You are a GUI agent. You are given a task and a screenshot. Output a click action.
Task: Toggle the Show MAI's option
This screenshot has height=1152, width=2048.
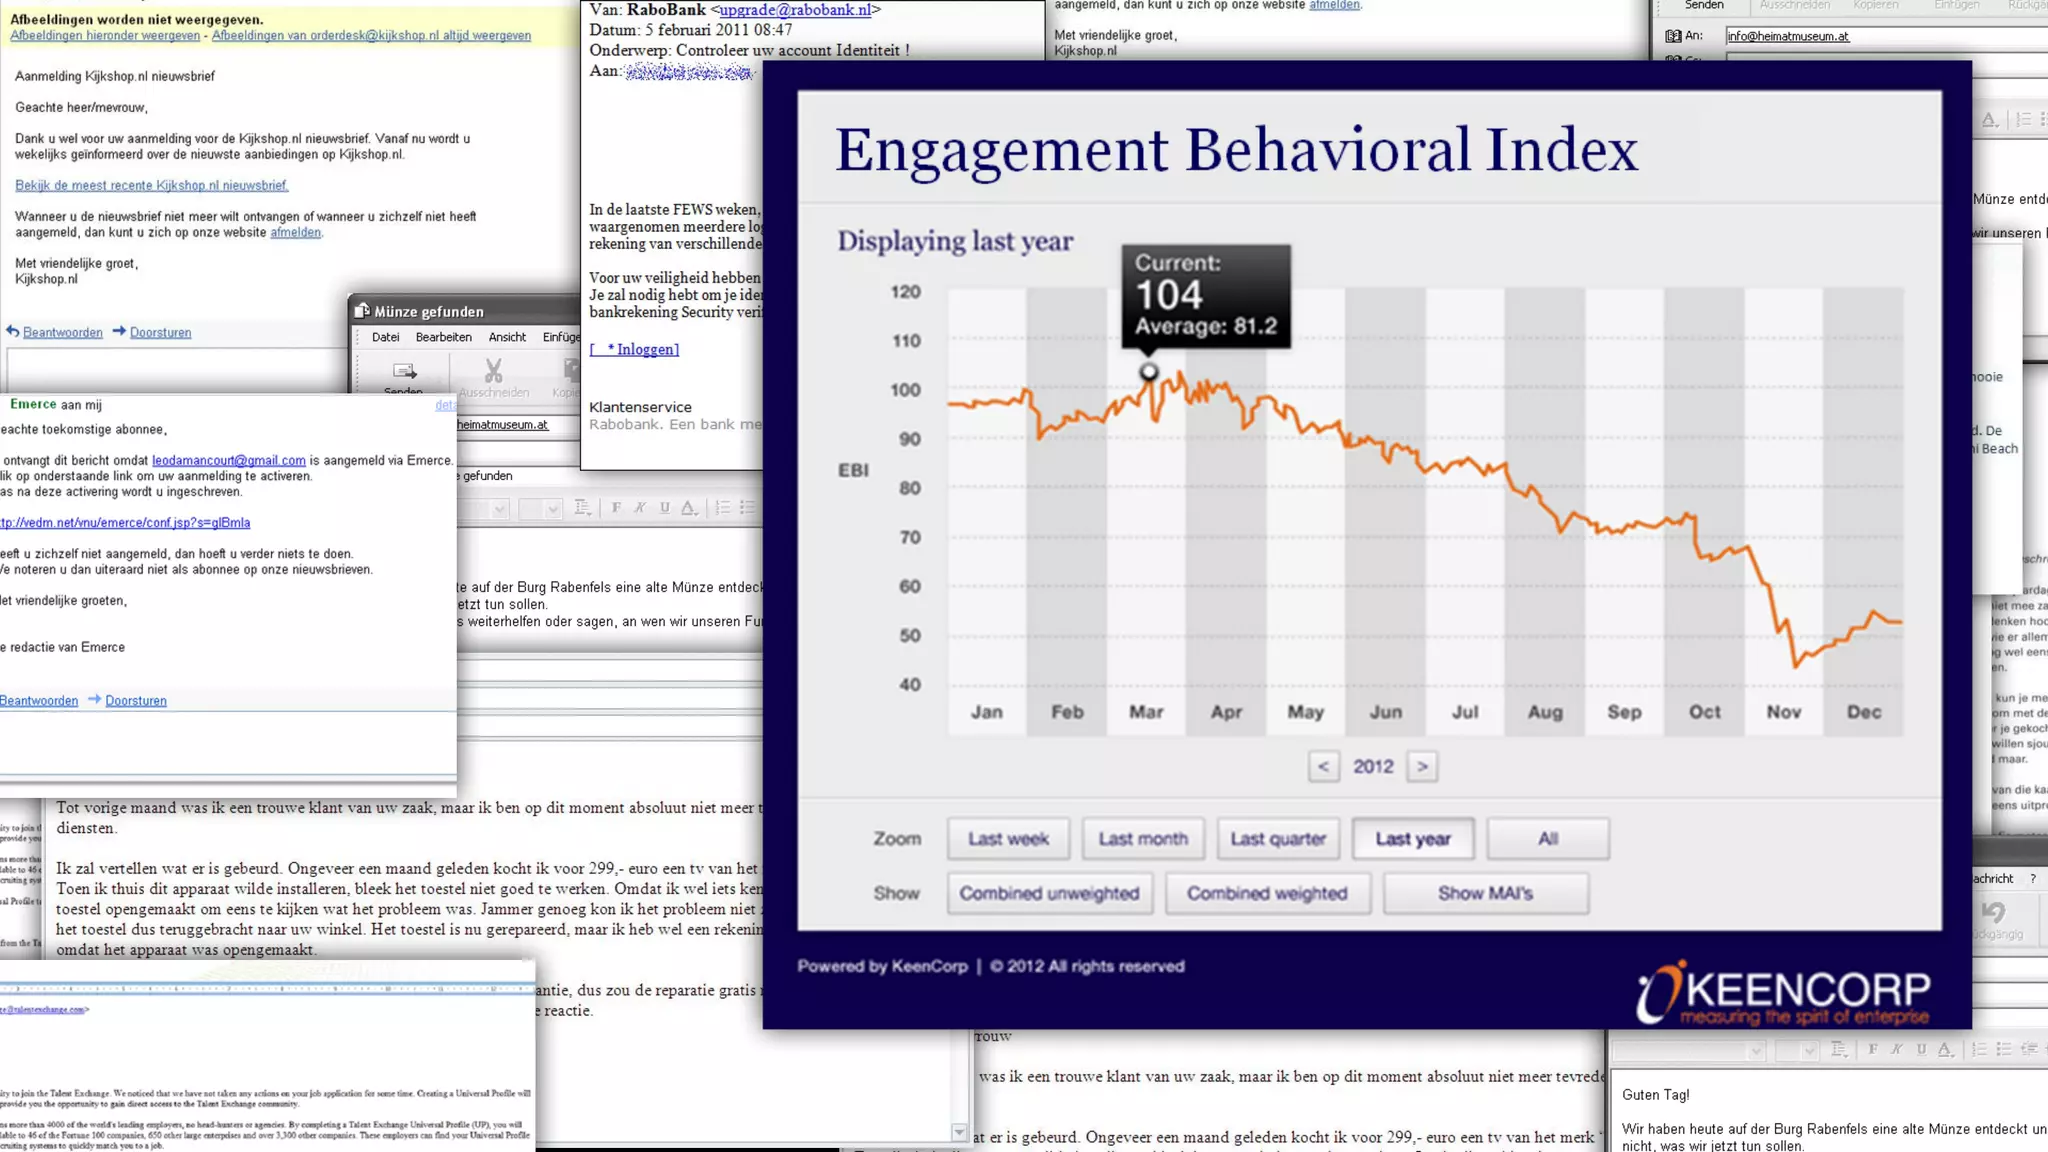point(1485,893)
